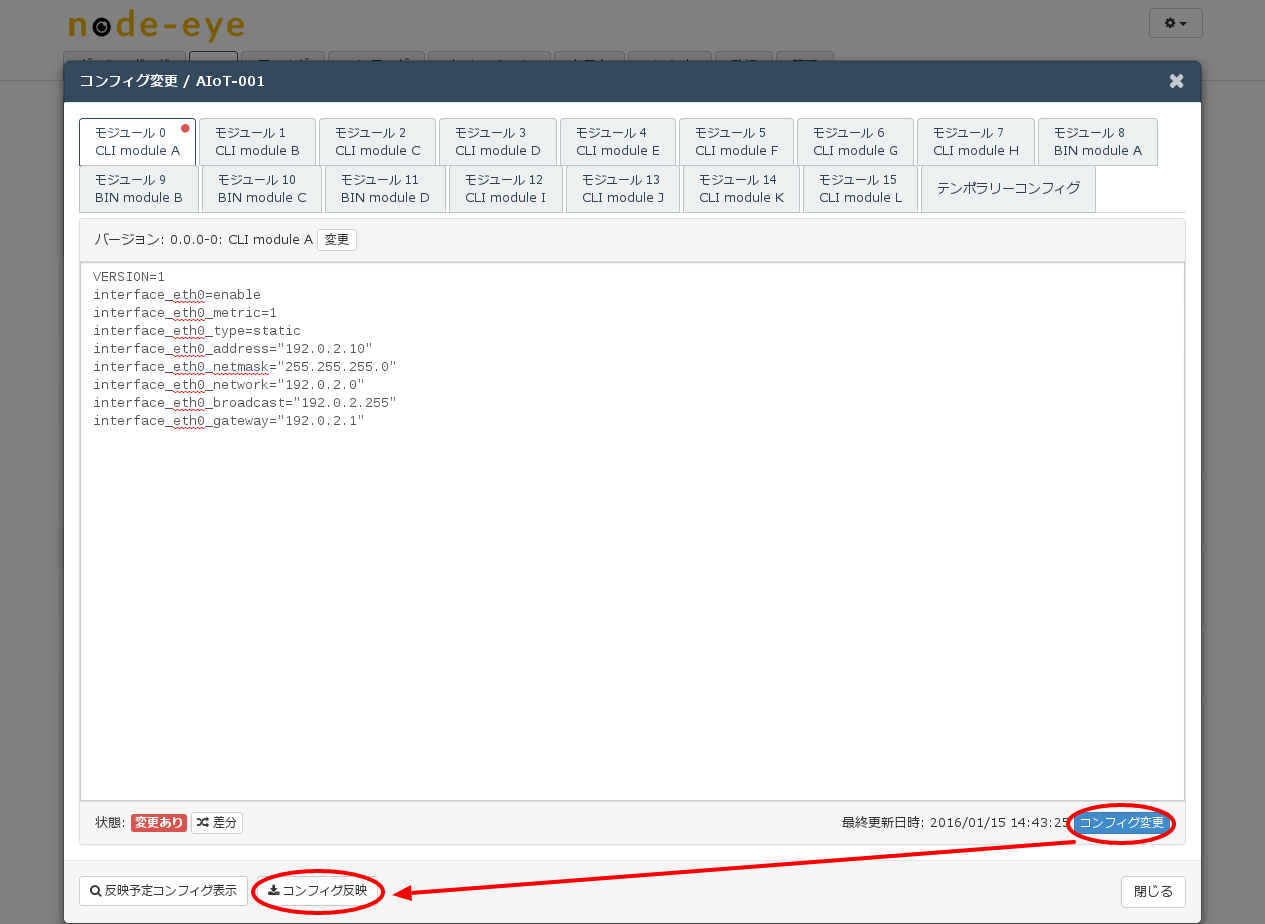The image size is (1265, 924).
Task: Open the gear settings dropdown
Action: 1176,23
